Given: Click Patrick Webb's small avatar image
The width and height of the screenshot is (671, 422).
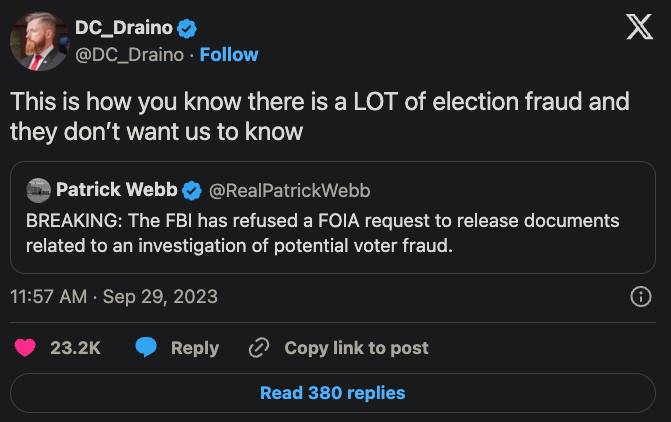Looking at the screenshot, I should click(38, 189).
